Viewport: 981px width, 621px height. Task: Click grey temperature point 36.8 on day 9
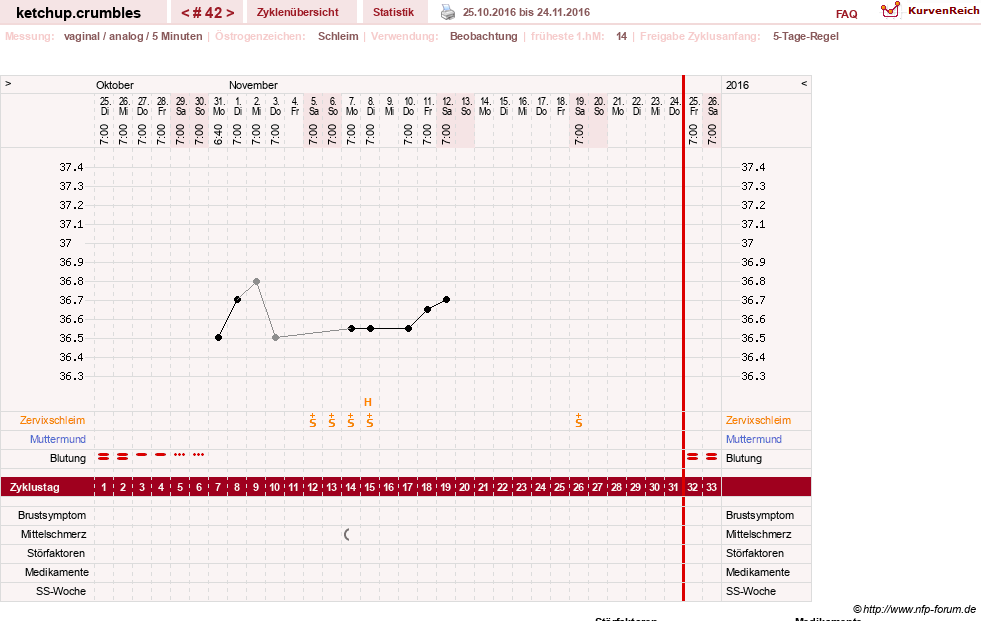257,281
